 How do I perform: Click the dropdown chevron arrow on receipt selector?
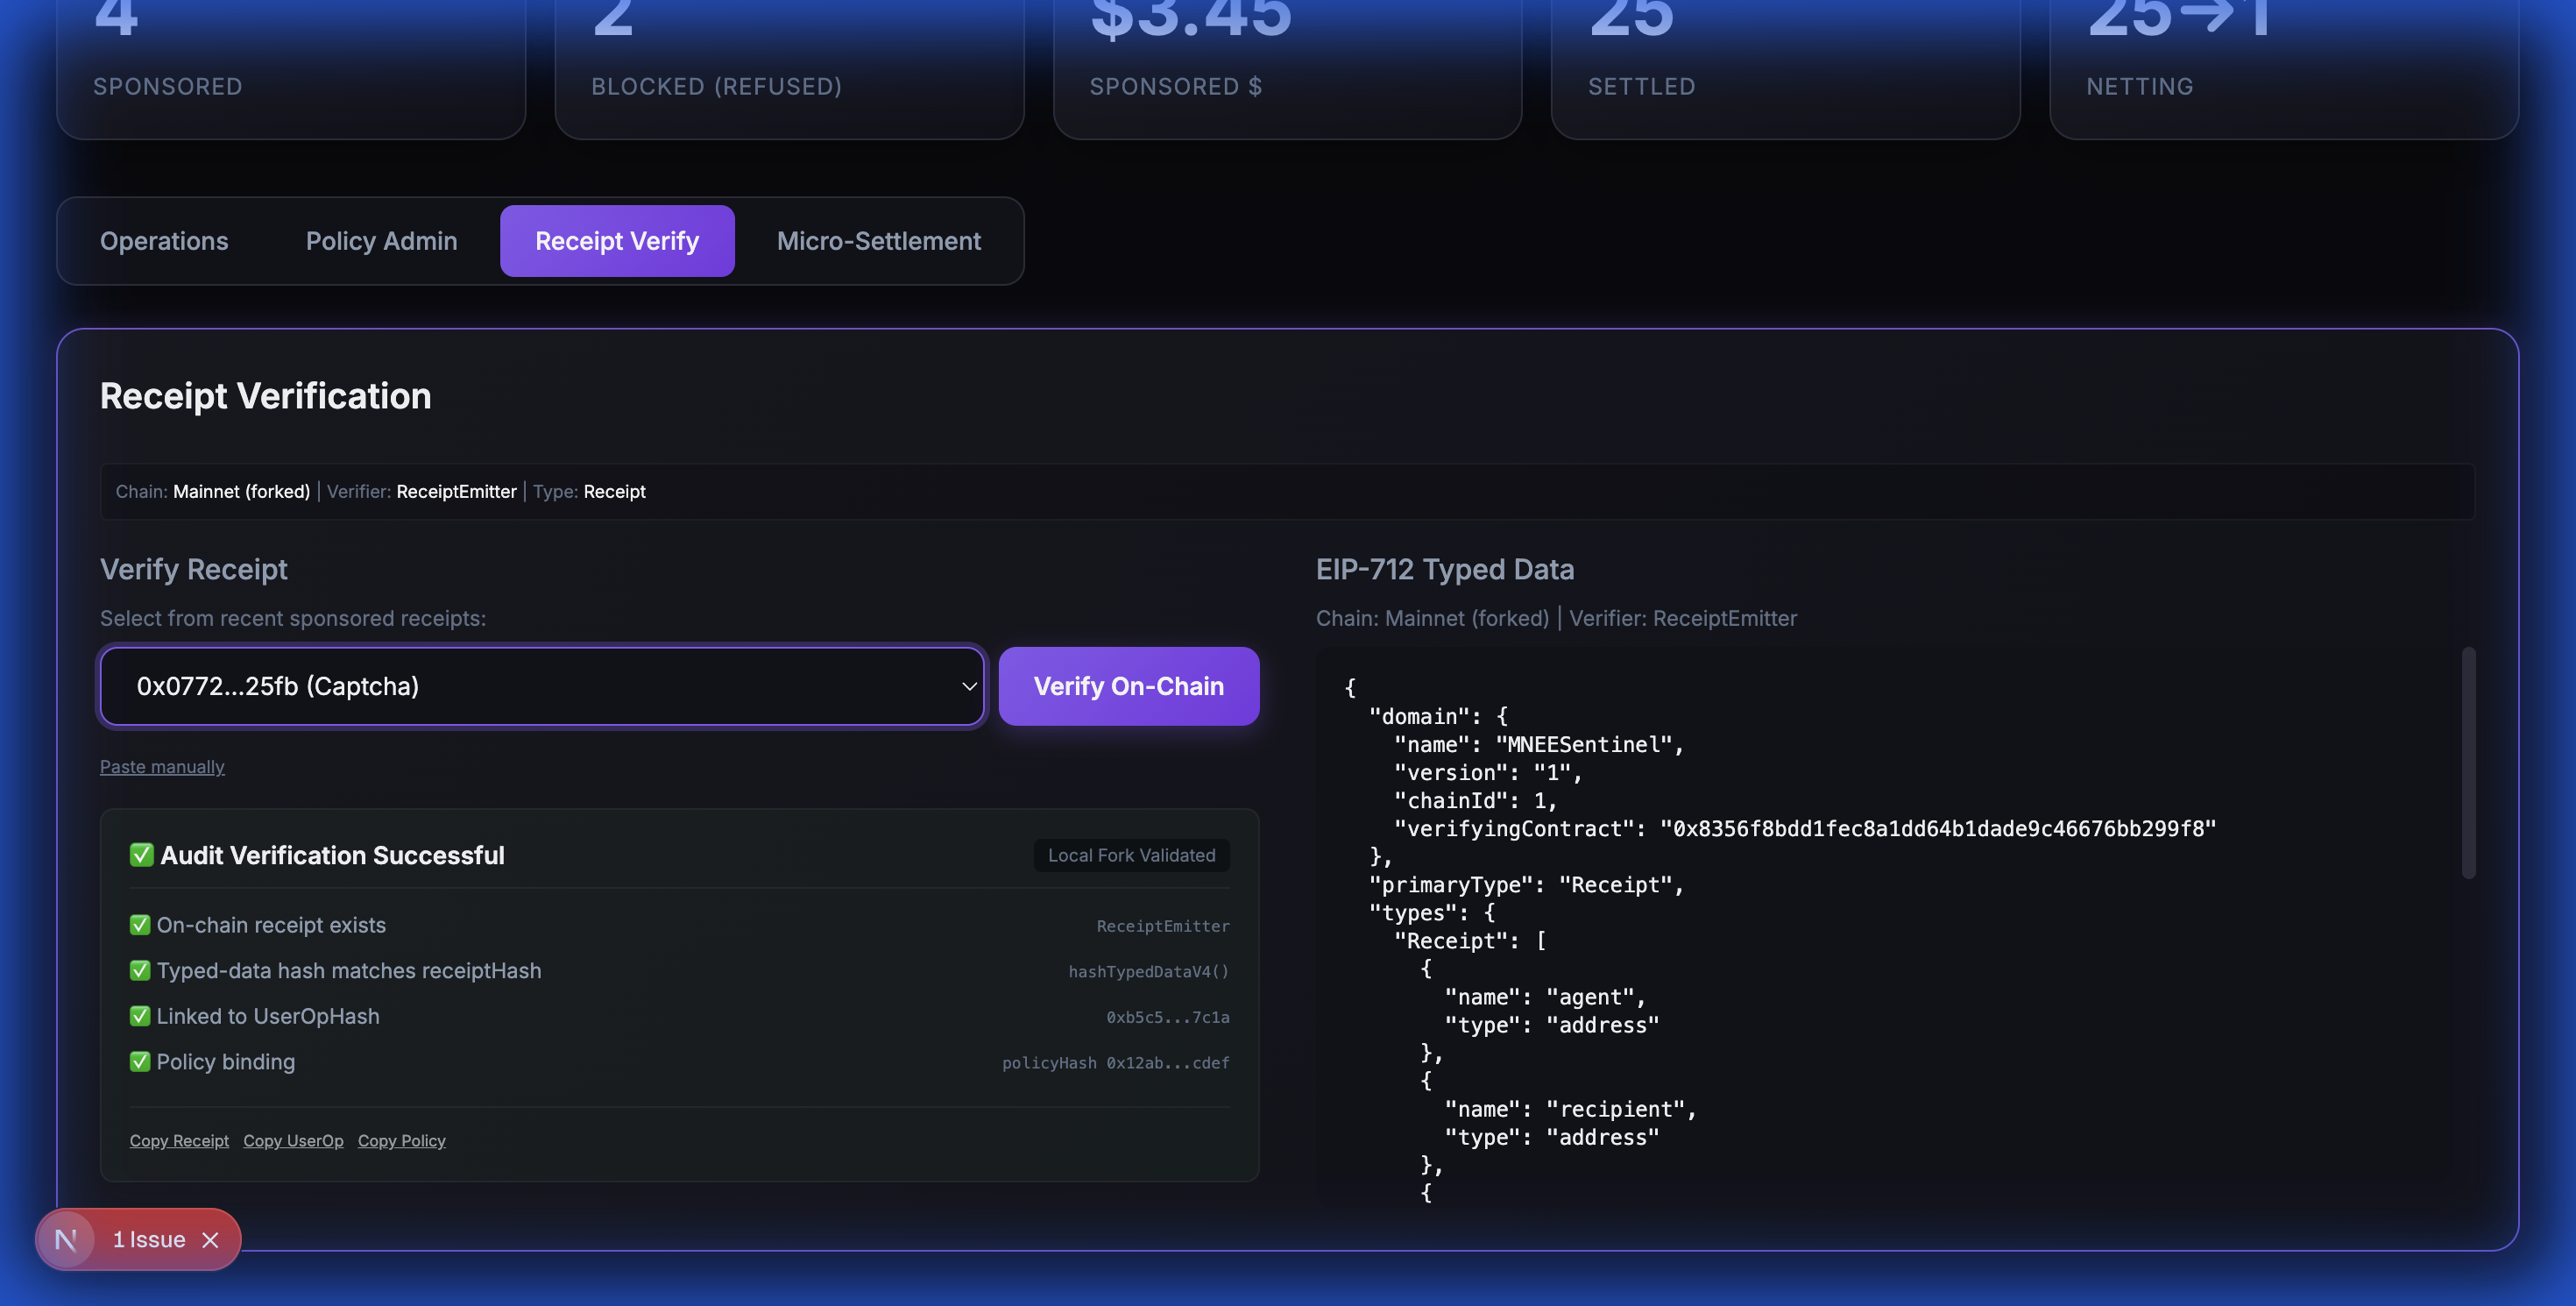point(968,686)
